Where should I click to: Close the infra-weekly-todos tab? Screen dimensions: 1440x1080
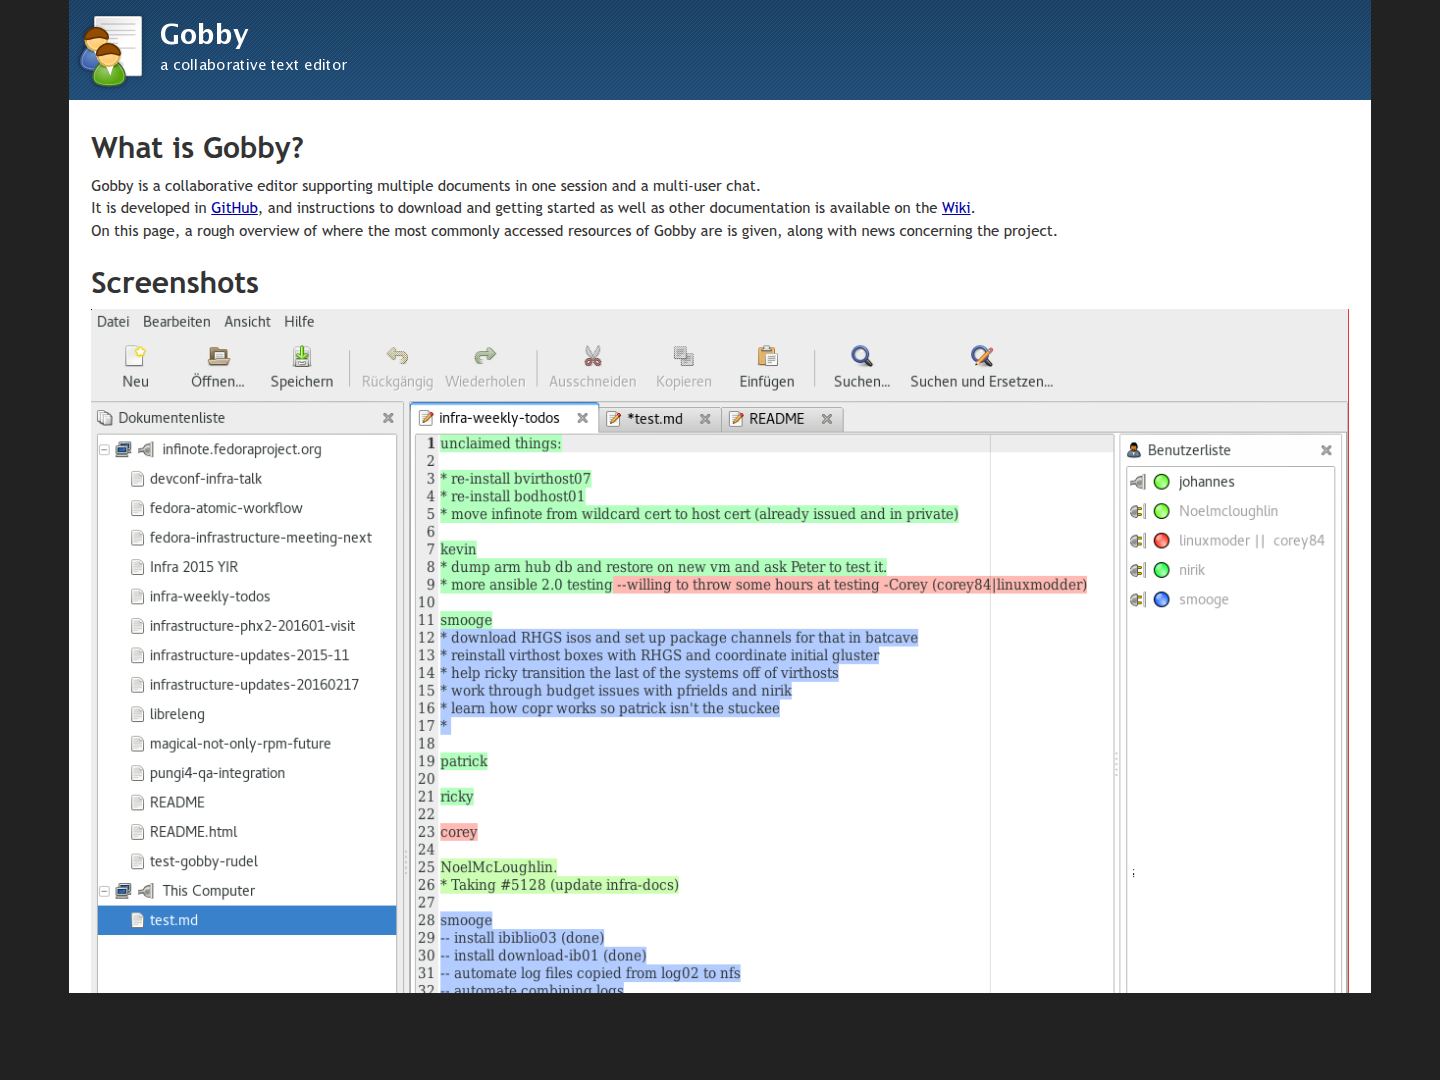coord(582,418)
